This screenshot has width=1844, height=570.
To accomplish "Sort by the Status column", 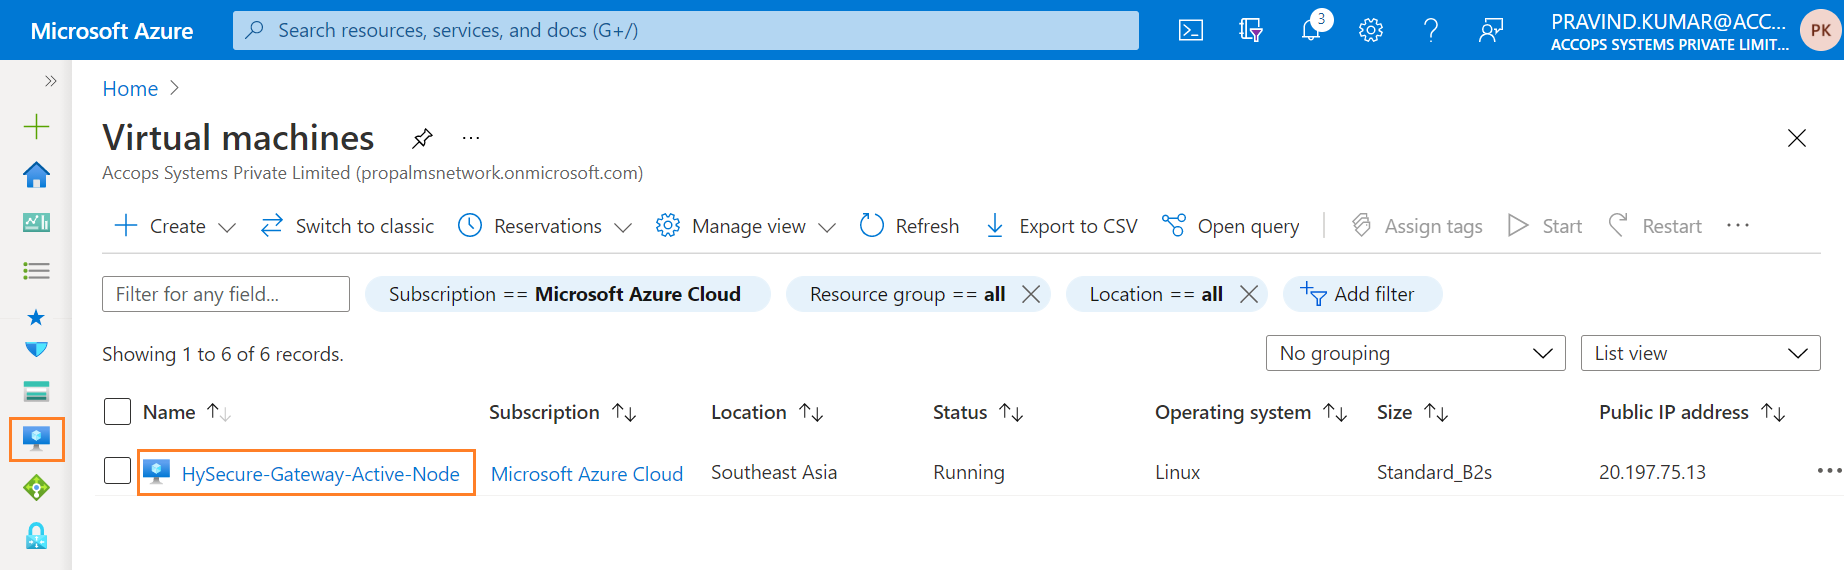I will pos(978,412).
